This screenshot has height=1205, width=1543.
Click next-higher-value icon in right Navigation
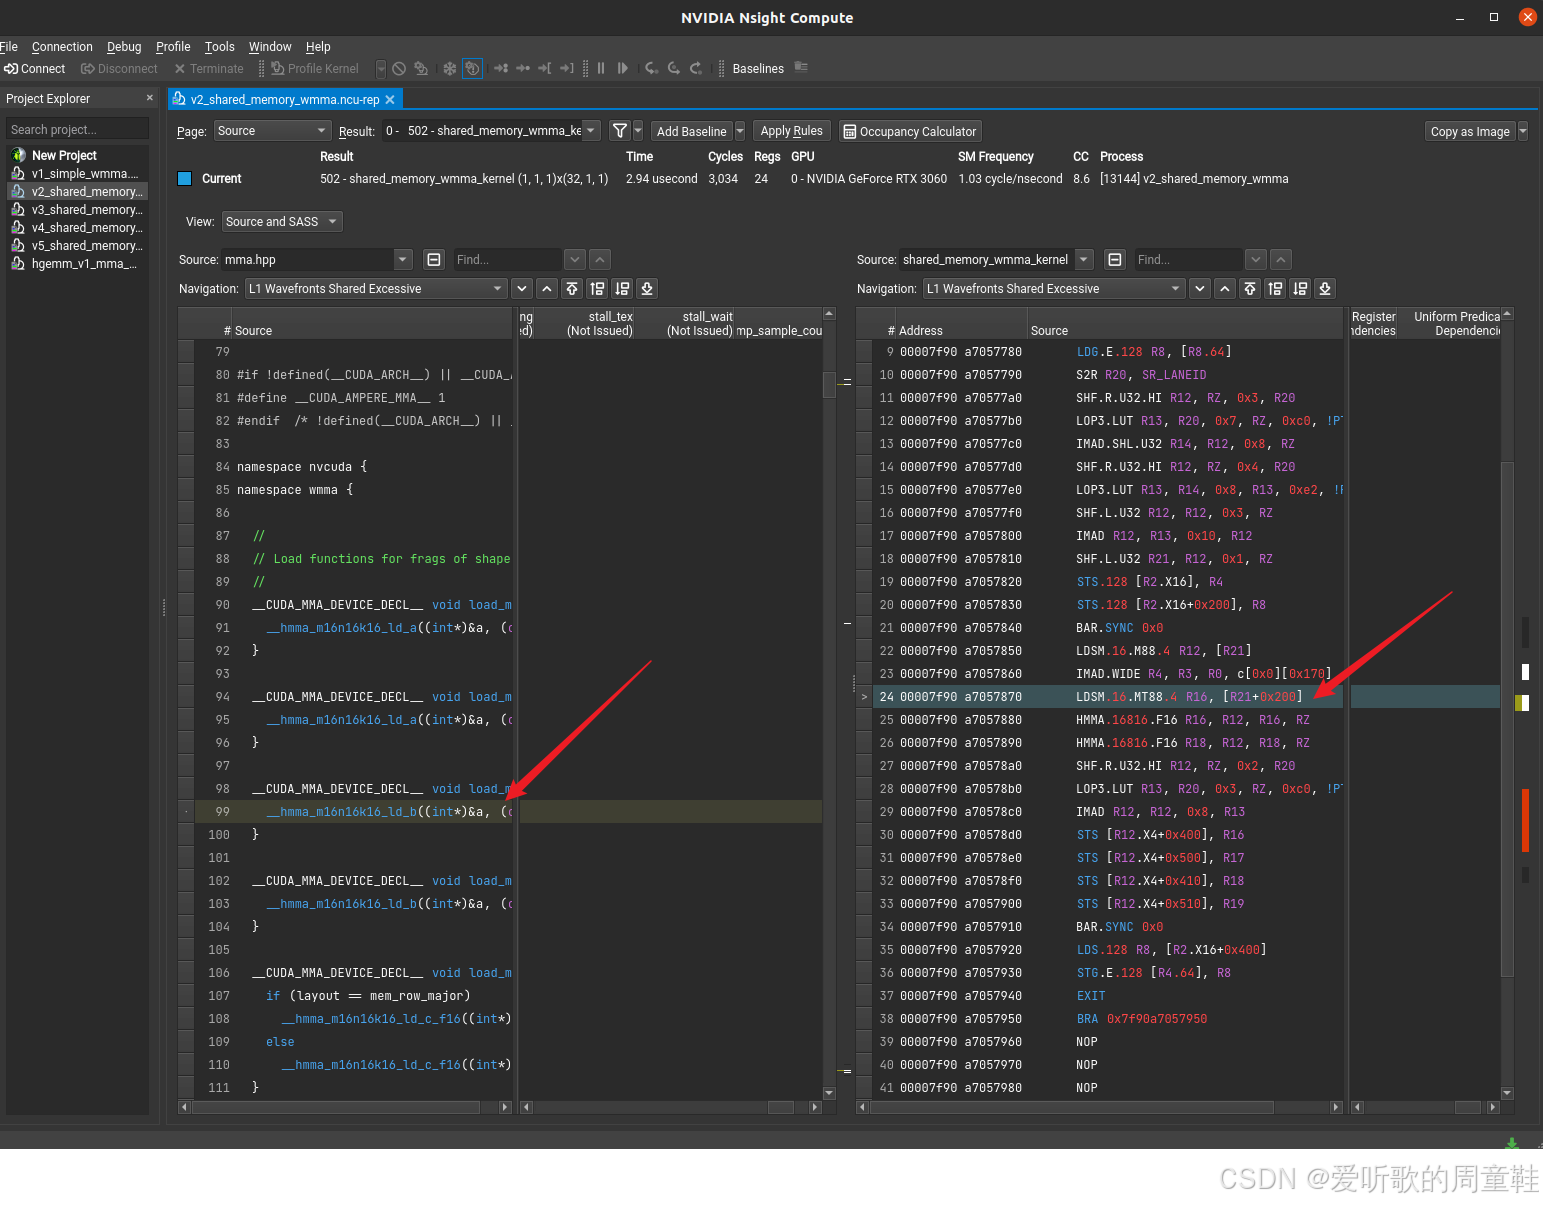pos(1275,289)
